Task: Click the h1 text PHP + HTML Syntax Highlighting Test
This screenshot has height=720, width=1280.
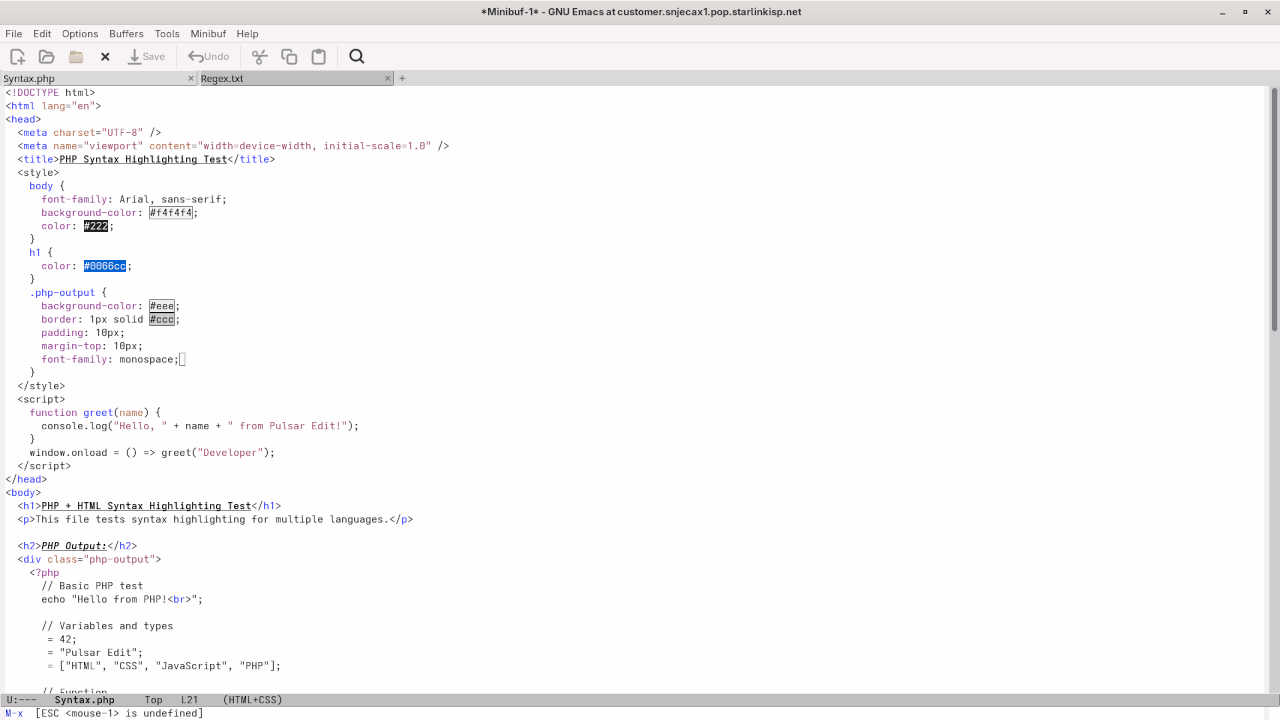Action: (x=146, y=506)
